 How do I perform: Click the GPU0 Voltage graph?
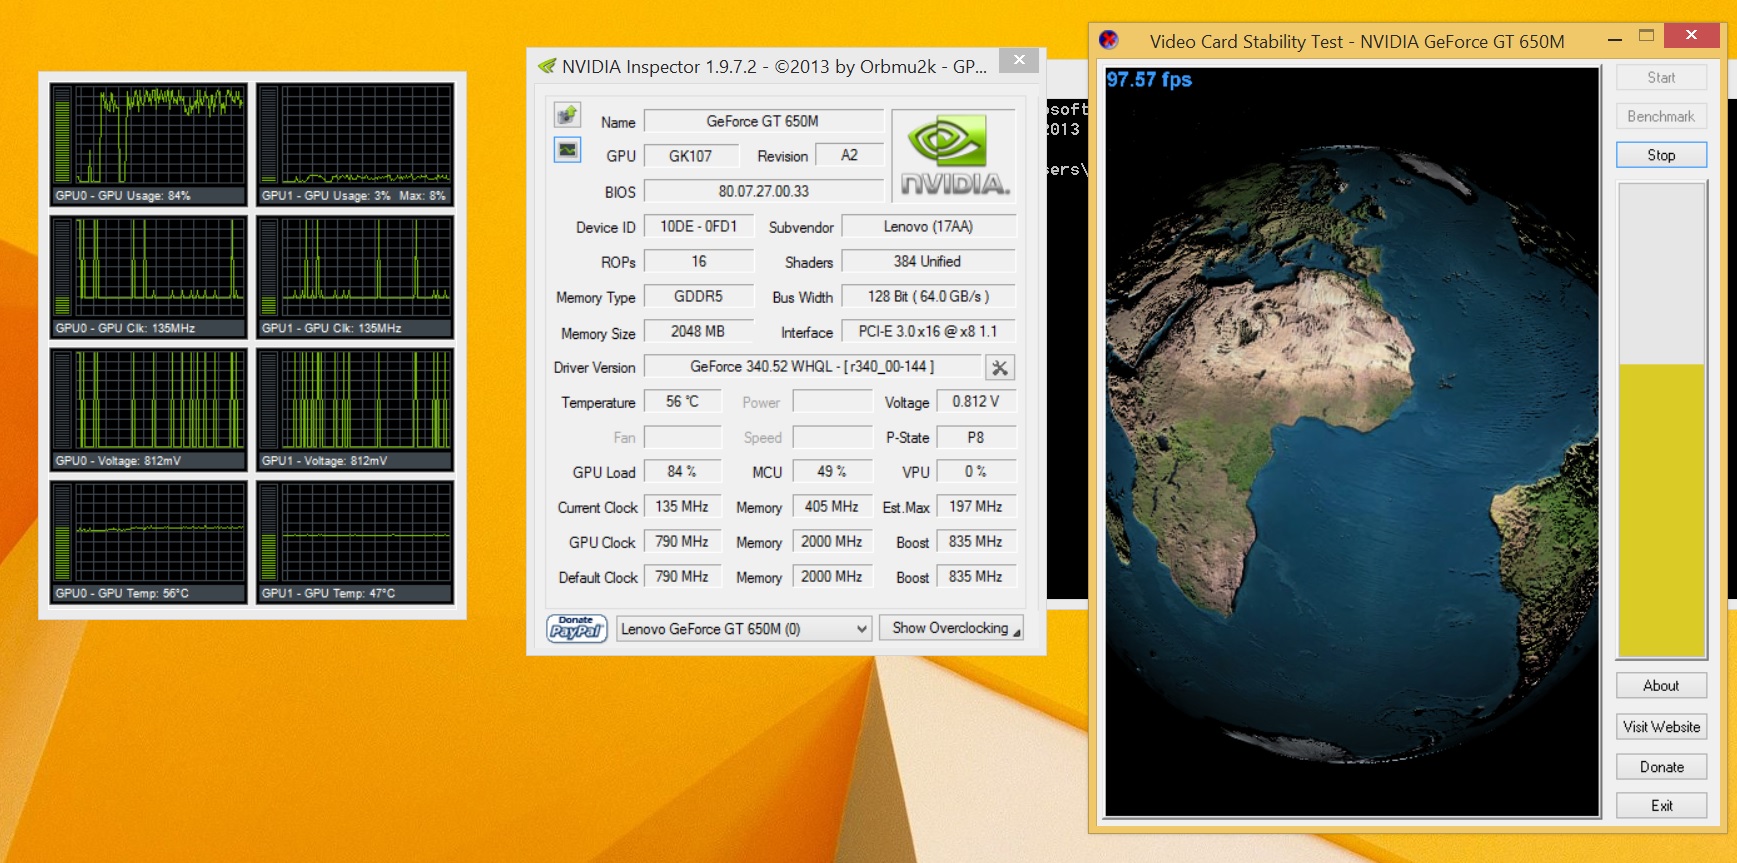coord(148,410)
